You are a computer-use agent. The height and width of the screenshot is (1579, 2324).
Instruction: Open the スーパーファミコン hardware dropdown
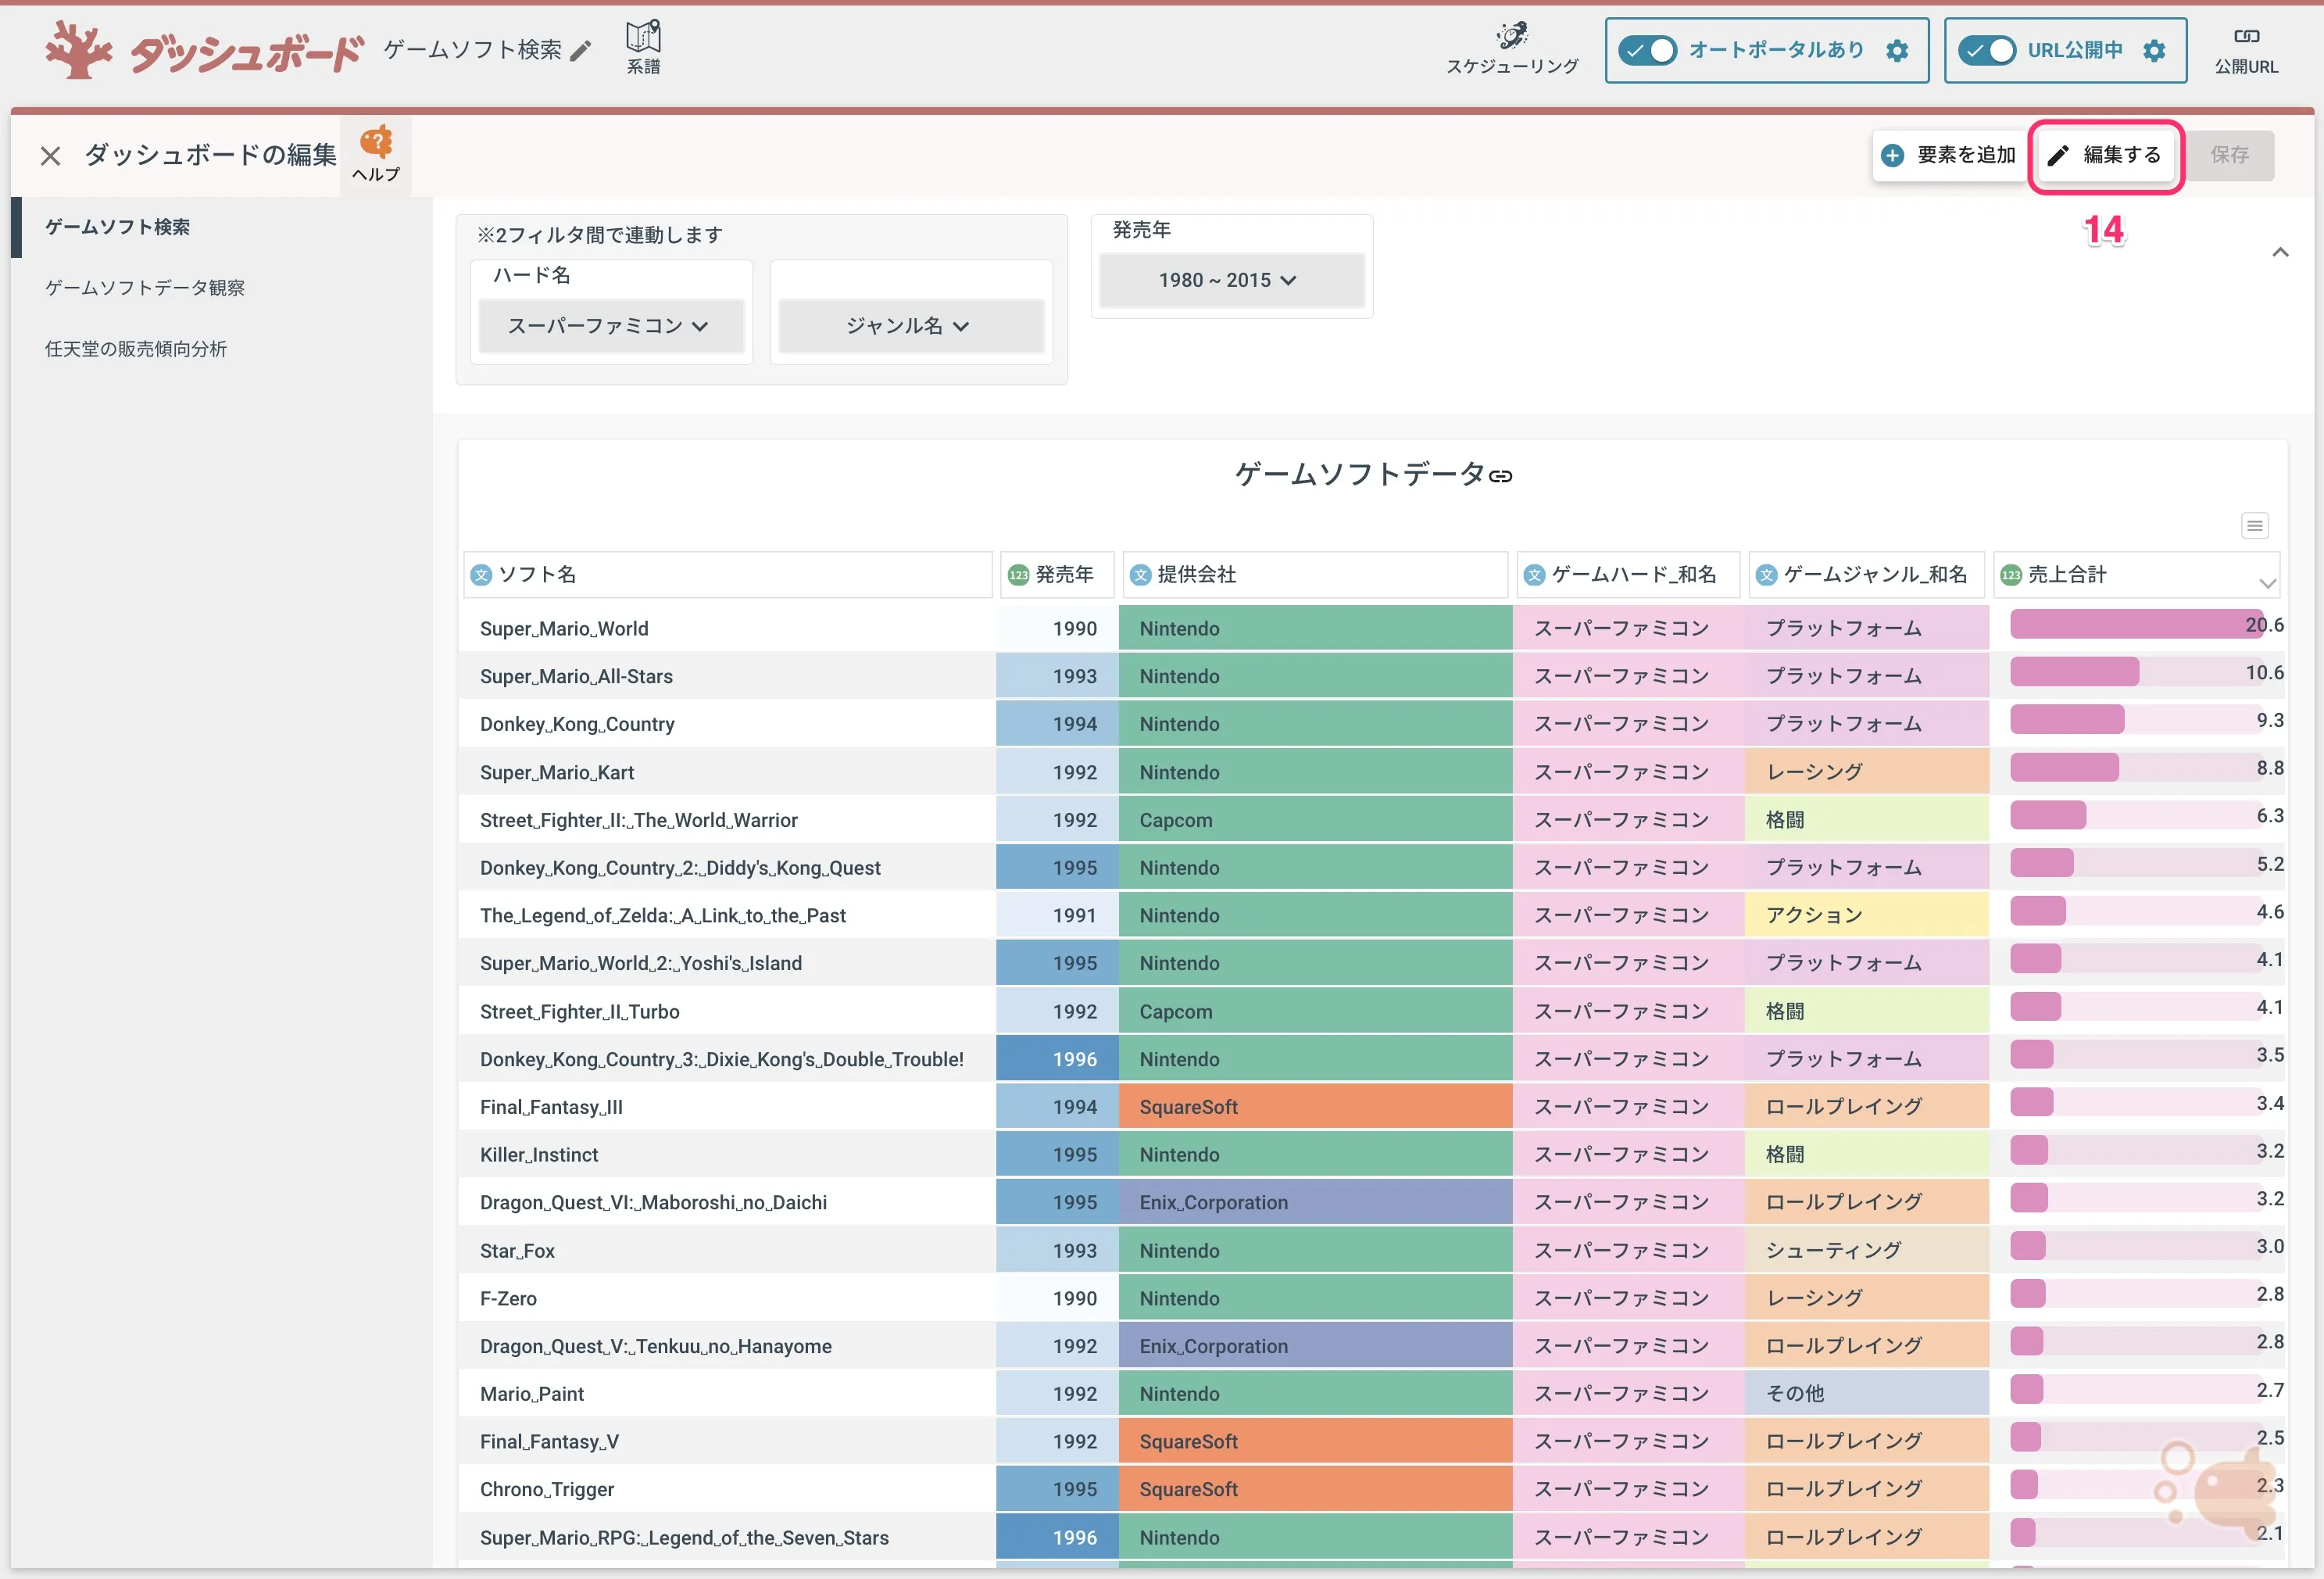(610, 326)
